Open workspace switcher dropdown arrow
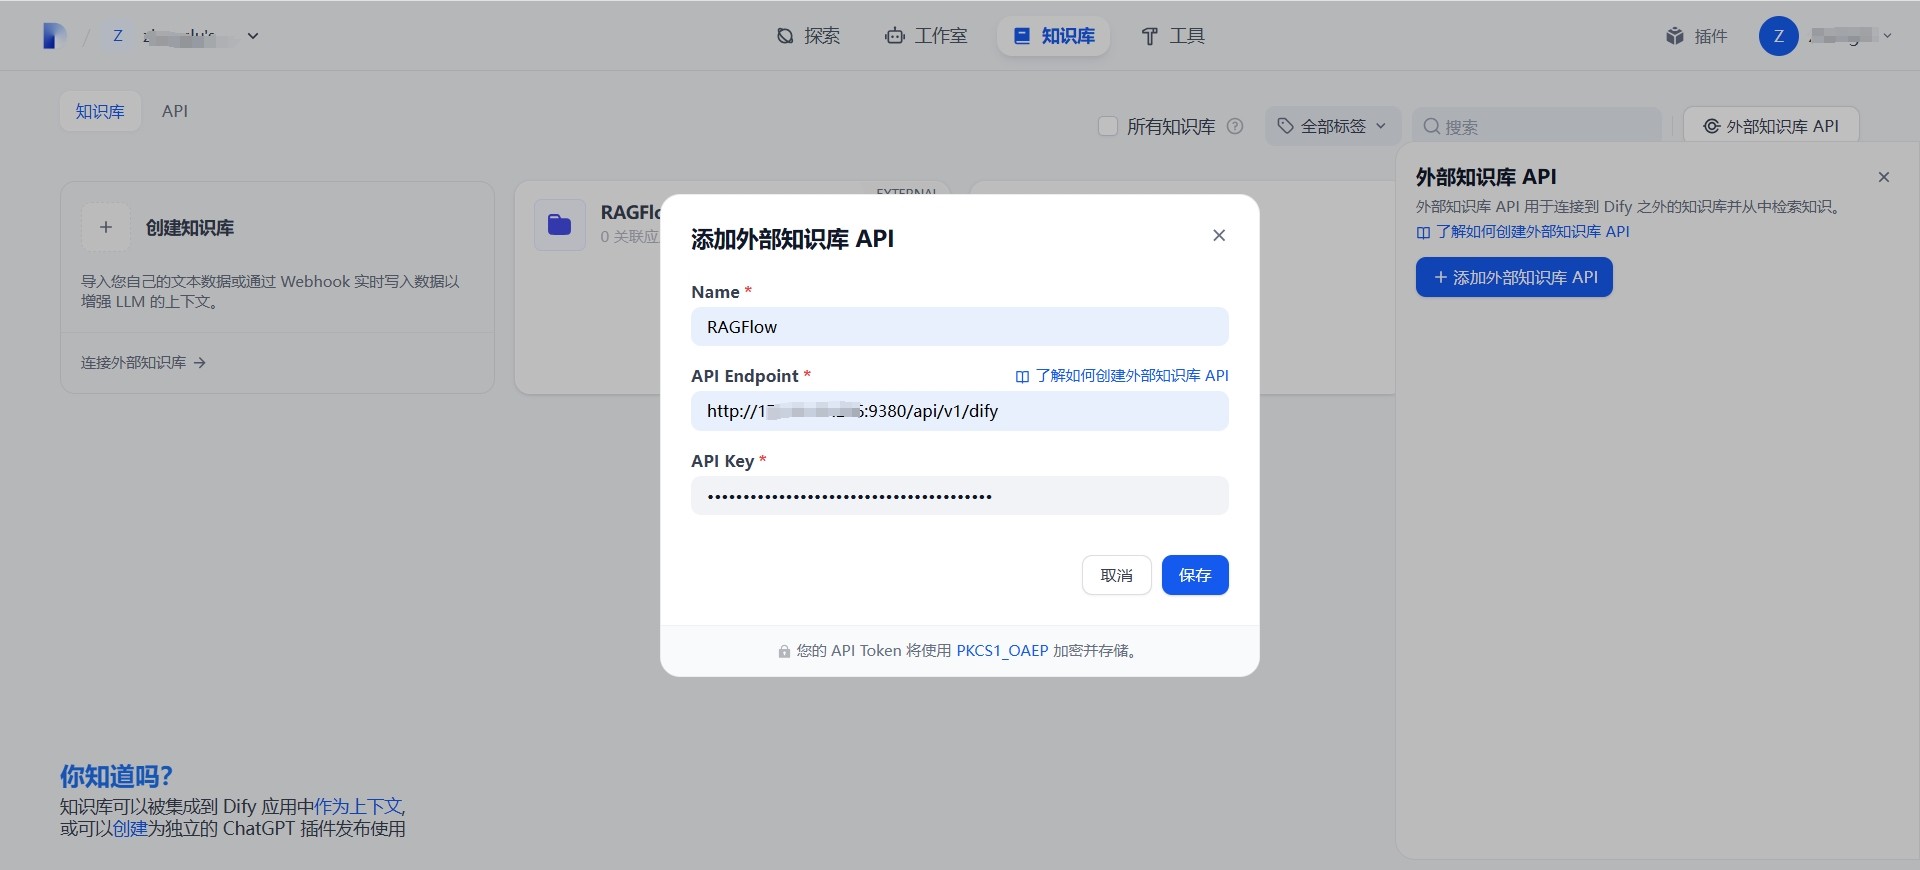This screenshot has width=1920, height=870. pyautogui.click(x=253, y=36)
